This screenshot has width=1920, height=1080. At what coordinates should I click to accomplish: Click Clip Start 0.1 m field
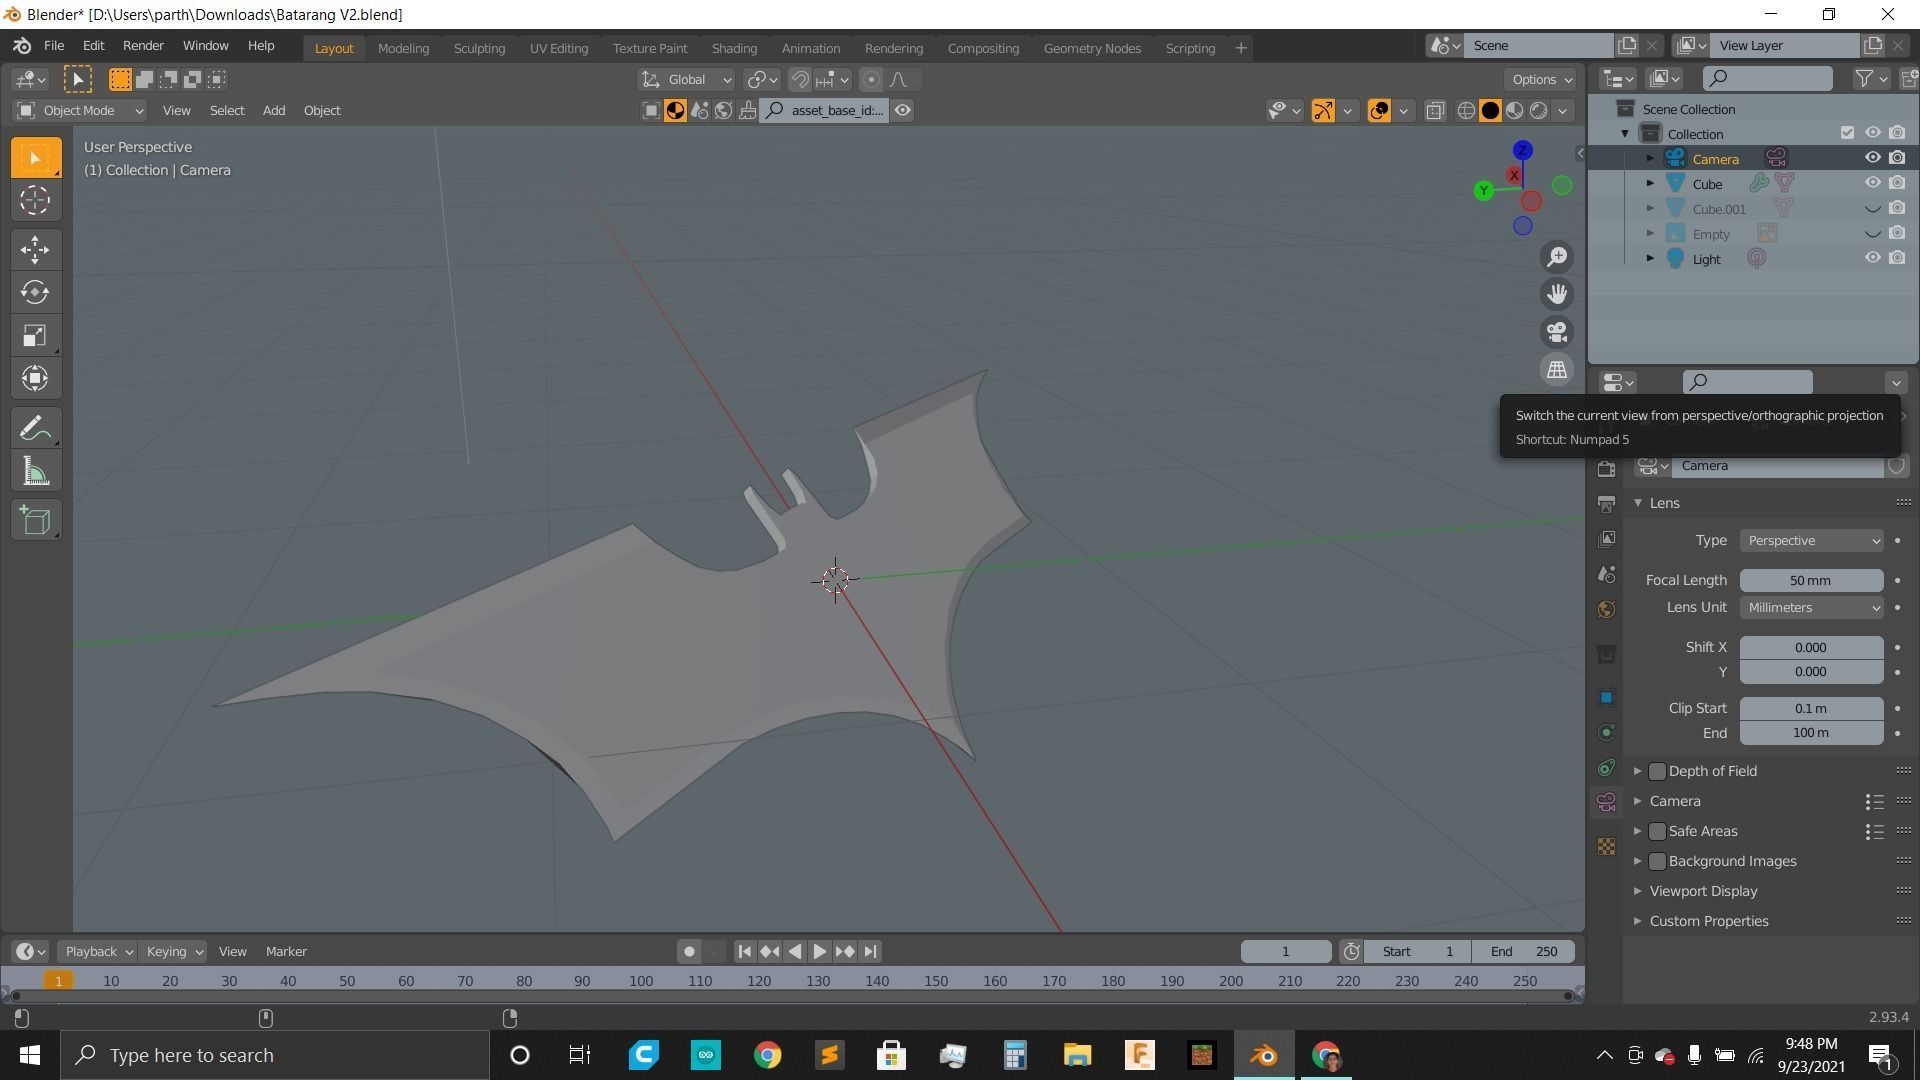(x=1811, y=709)
